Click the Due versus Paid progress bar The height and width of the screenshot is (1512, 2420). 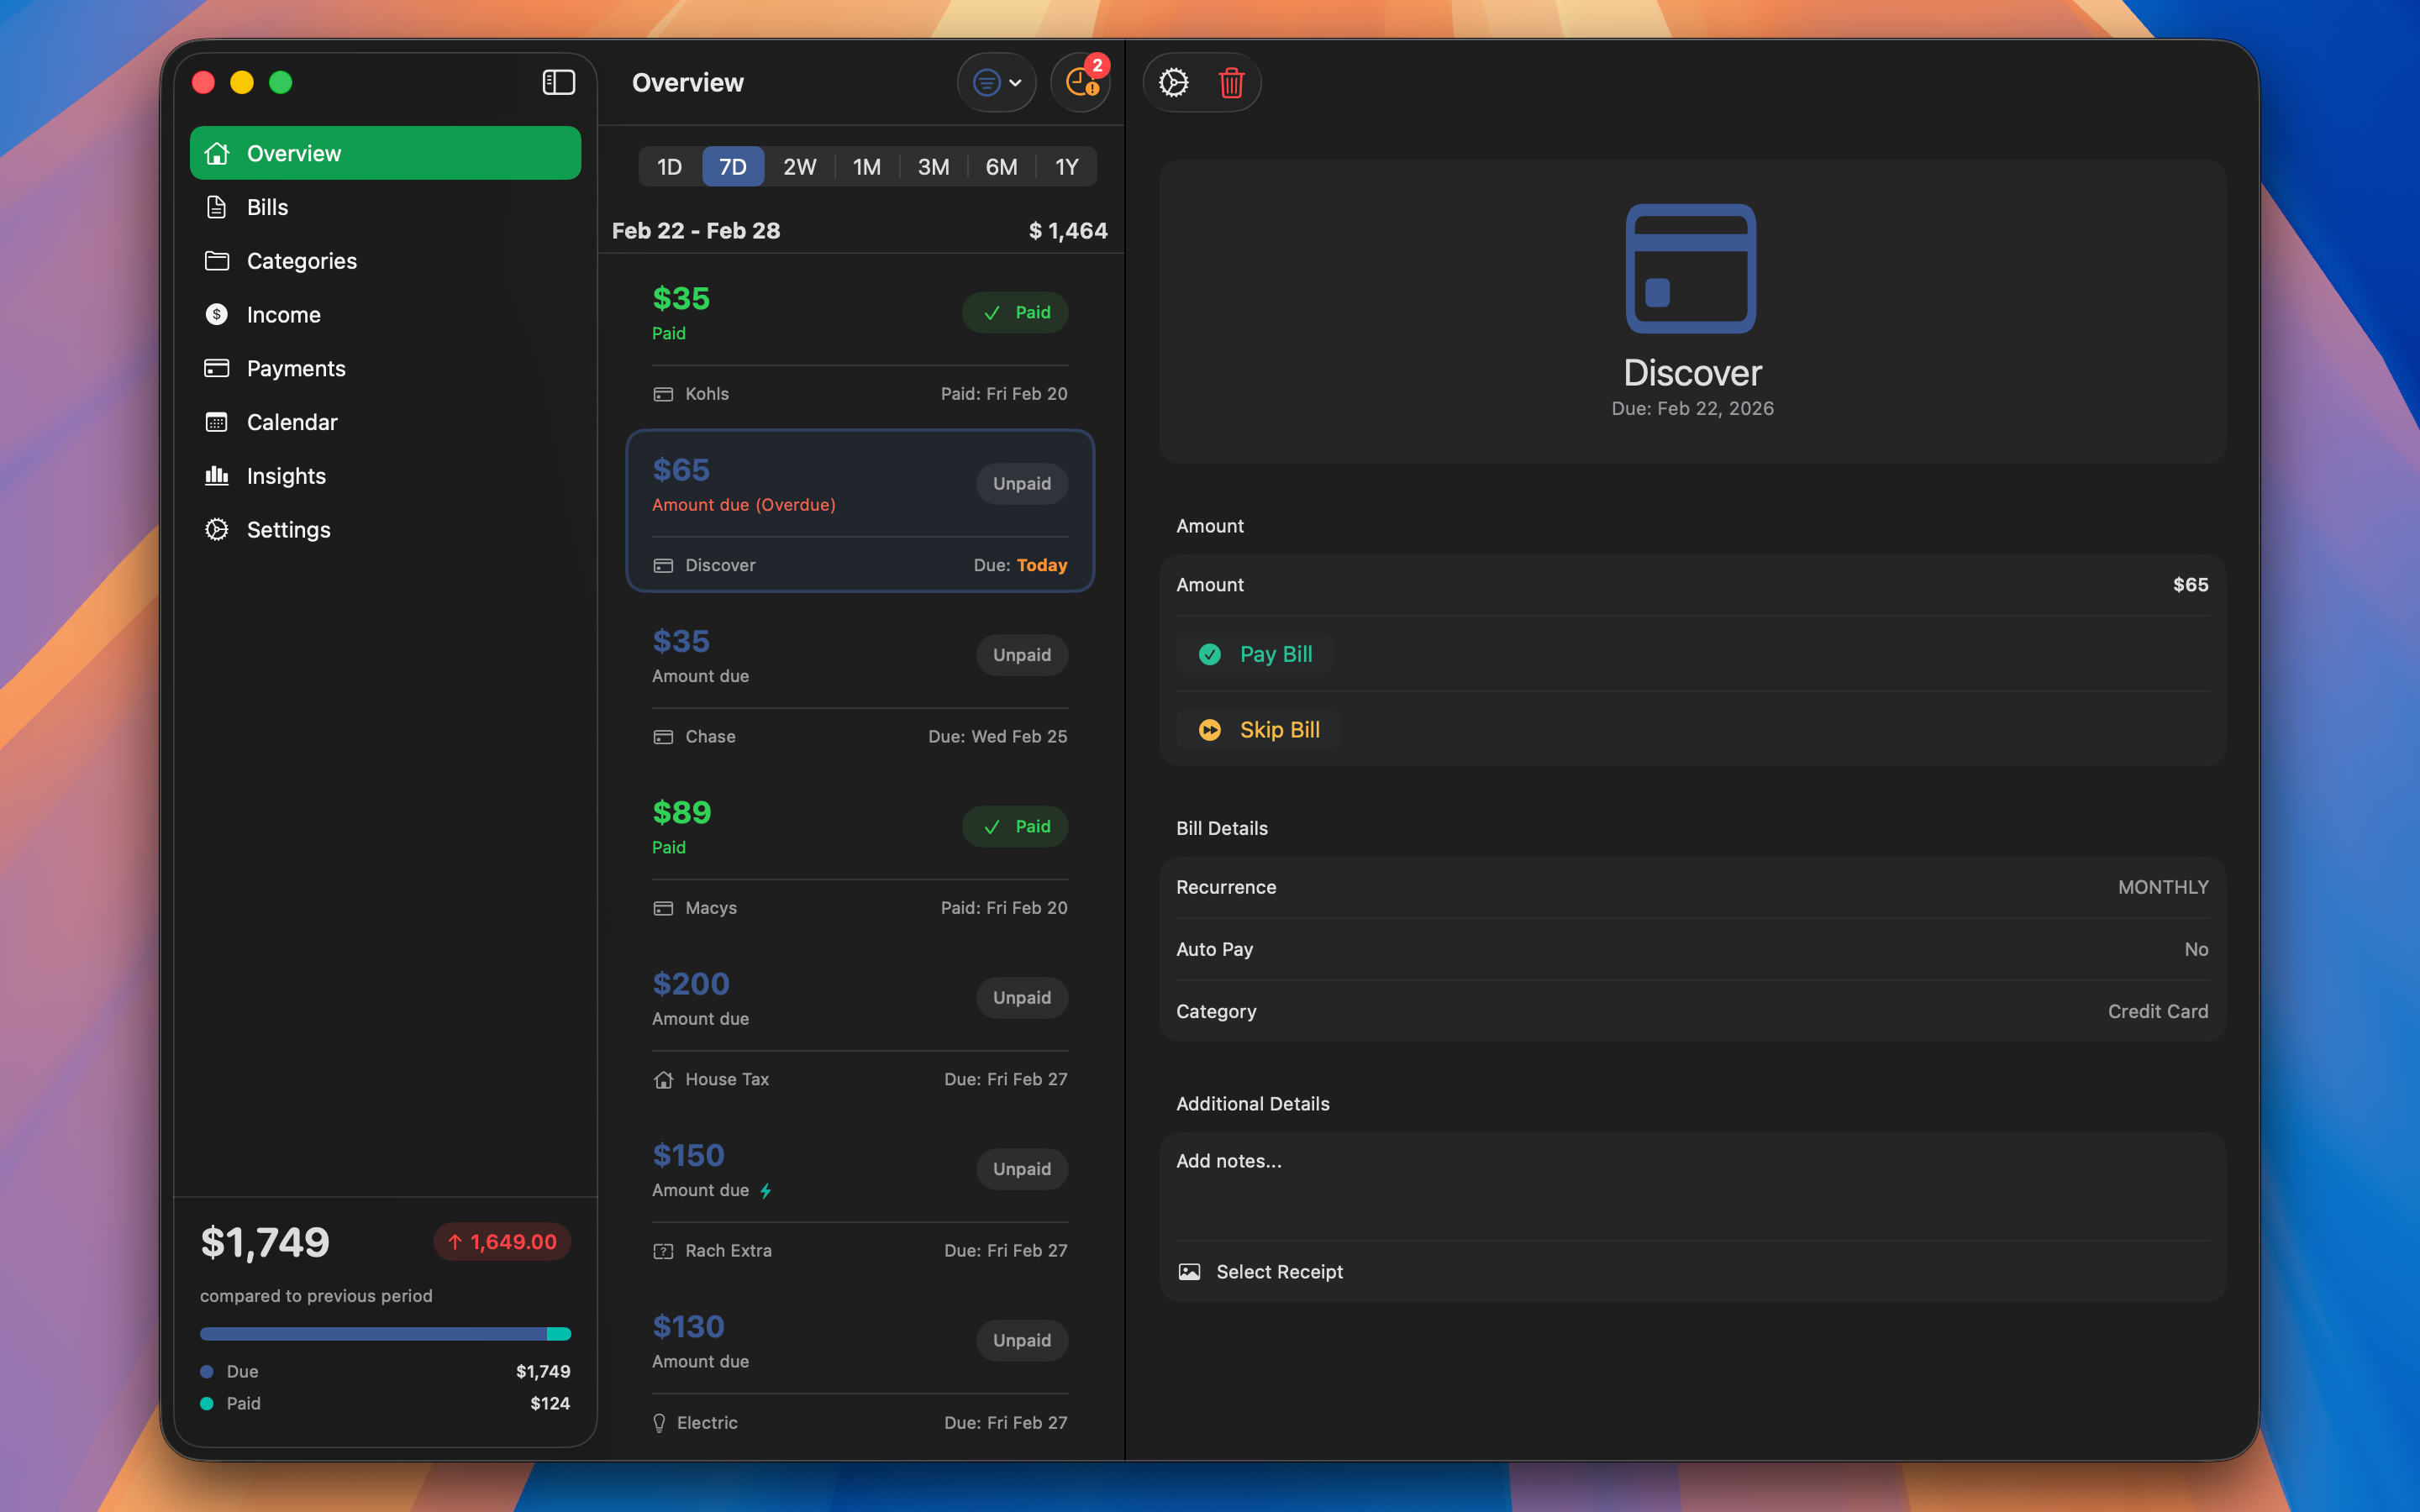tap(385, 1334)
